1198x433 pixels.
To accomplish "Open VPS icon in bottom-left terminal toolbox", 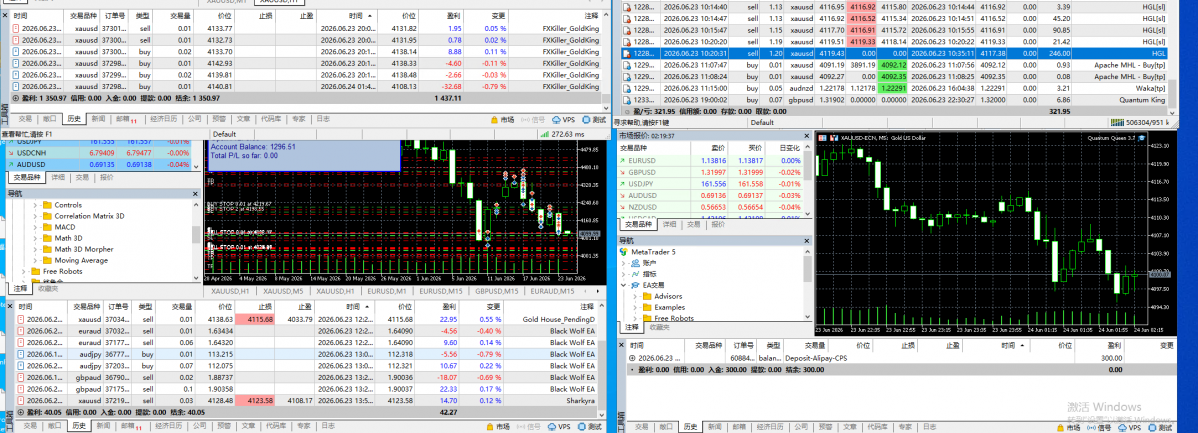I will (552, 426).
